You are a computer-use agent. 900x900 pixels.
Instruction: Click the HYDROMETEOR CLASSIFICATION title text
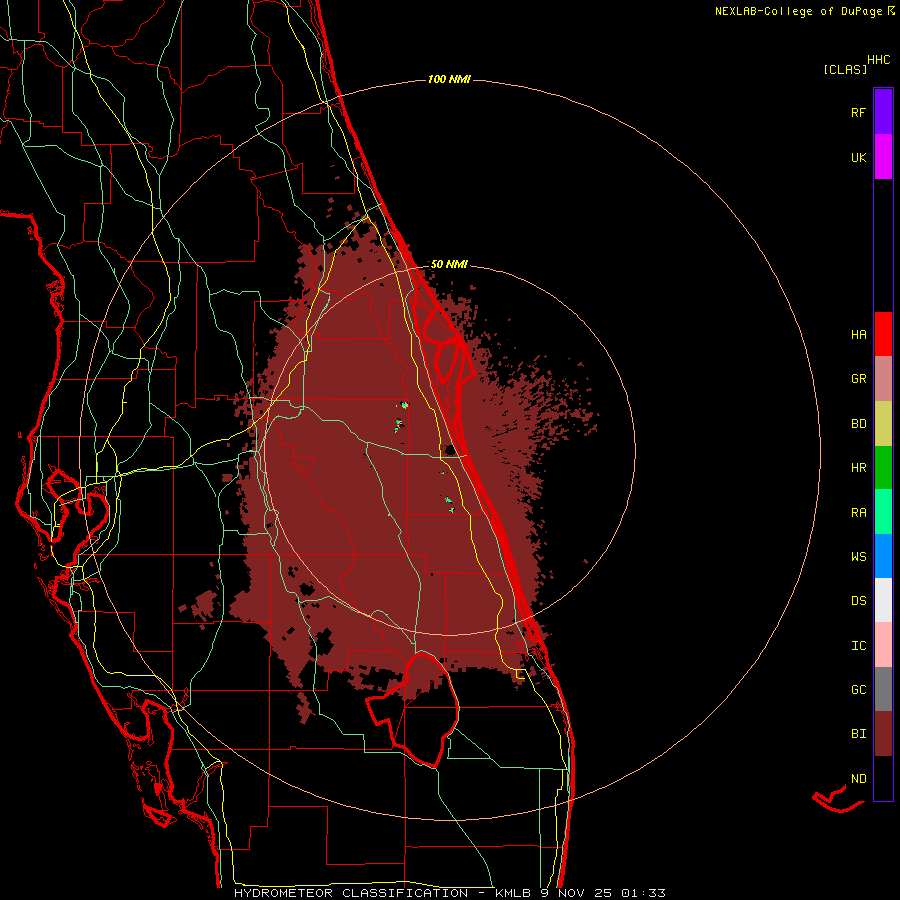[x=351, y=893]
